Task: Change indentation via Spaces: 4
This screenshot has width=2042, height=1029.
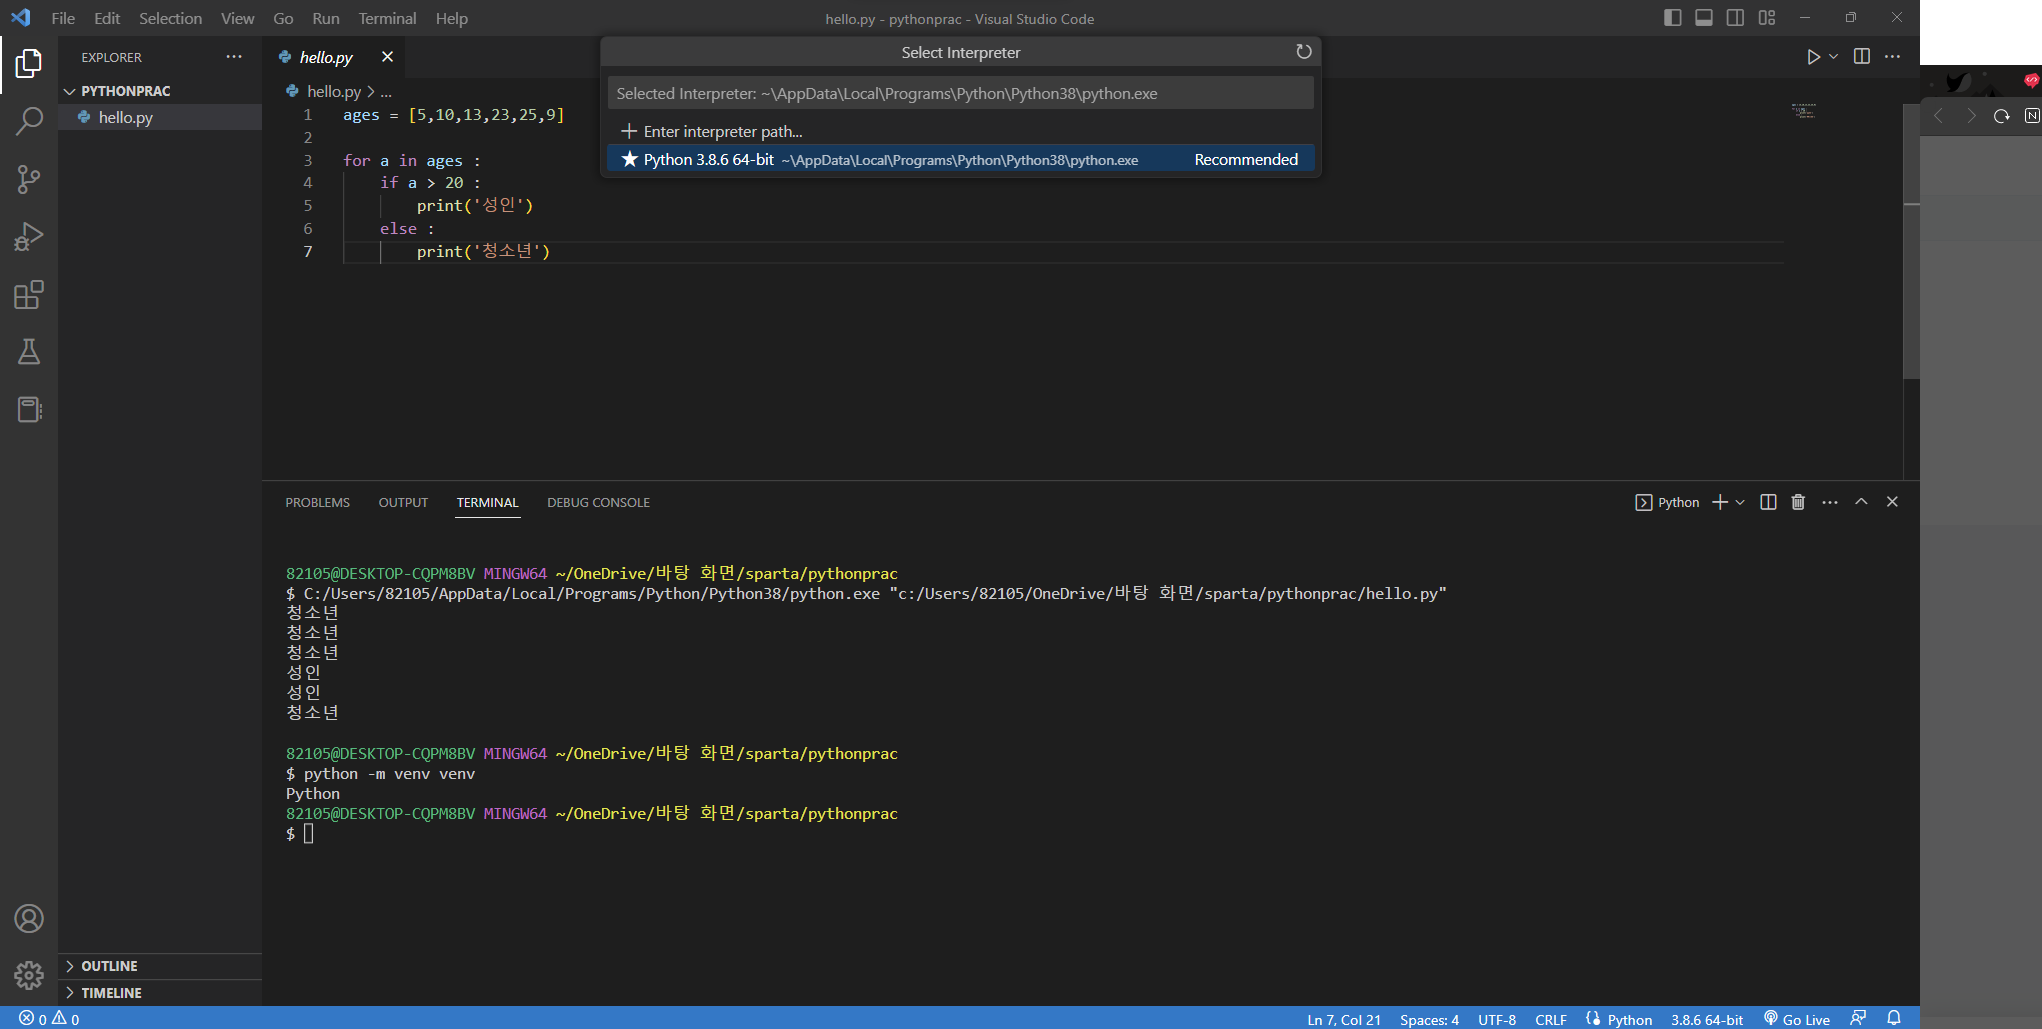Action: (x=1429, y=1019)
